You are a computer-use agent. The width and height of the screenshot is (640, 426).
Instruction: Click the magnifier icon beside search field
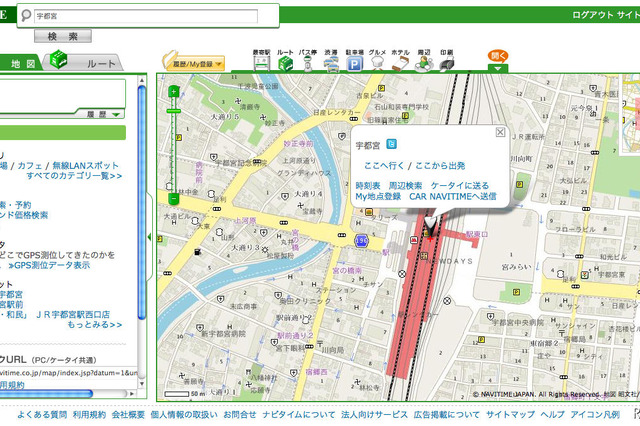(26, 16)
